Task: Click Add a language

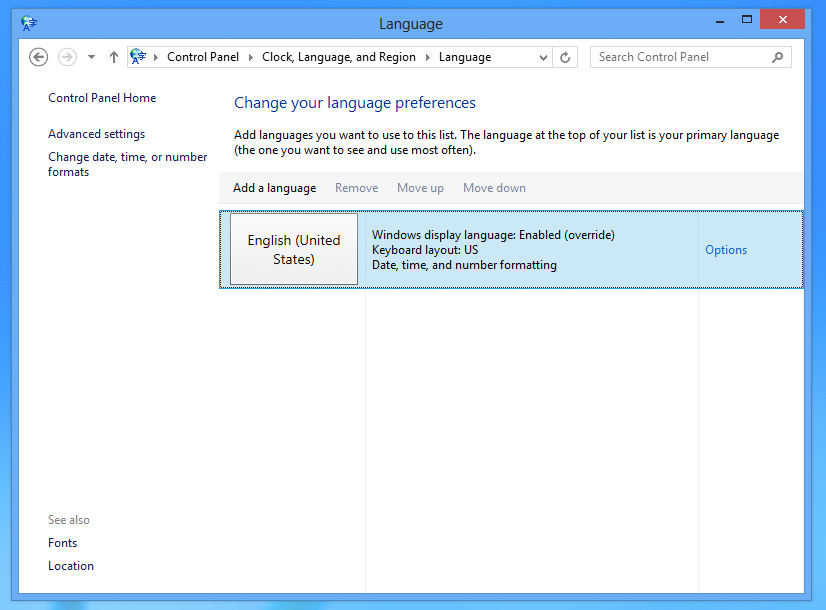Action: tap(274, 188)
